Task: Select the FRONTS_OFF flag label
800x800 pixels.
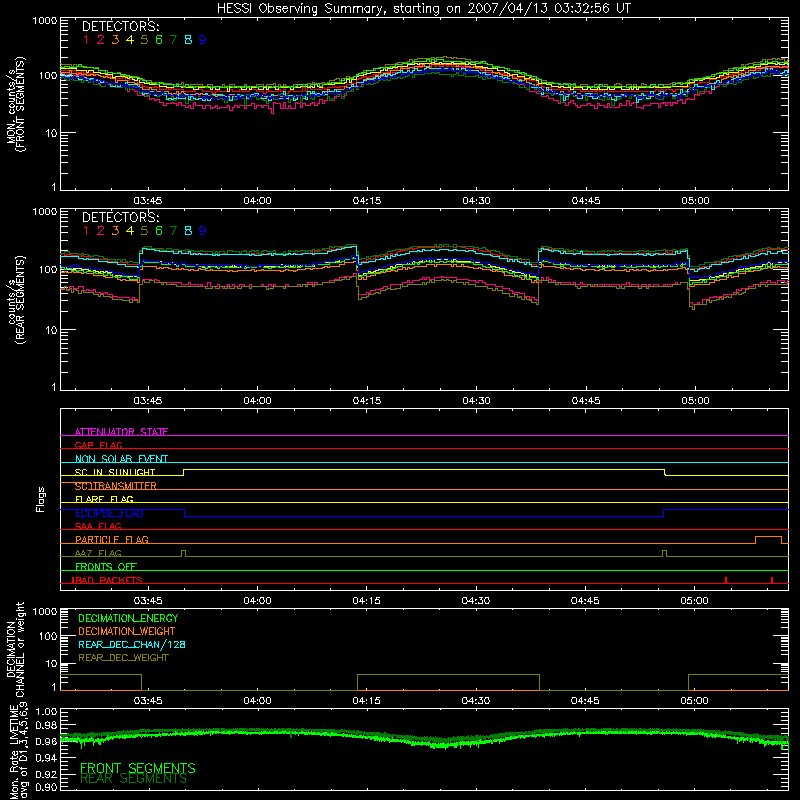Action: (106, 567)
